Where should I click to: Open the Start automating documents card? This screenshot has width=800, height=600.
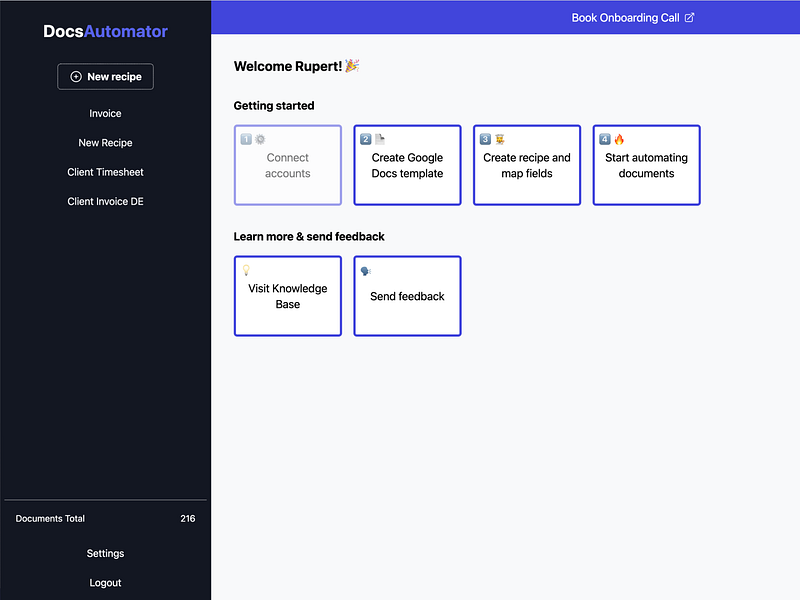[646, 165]
